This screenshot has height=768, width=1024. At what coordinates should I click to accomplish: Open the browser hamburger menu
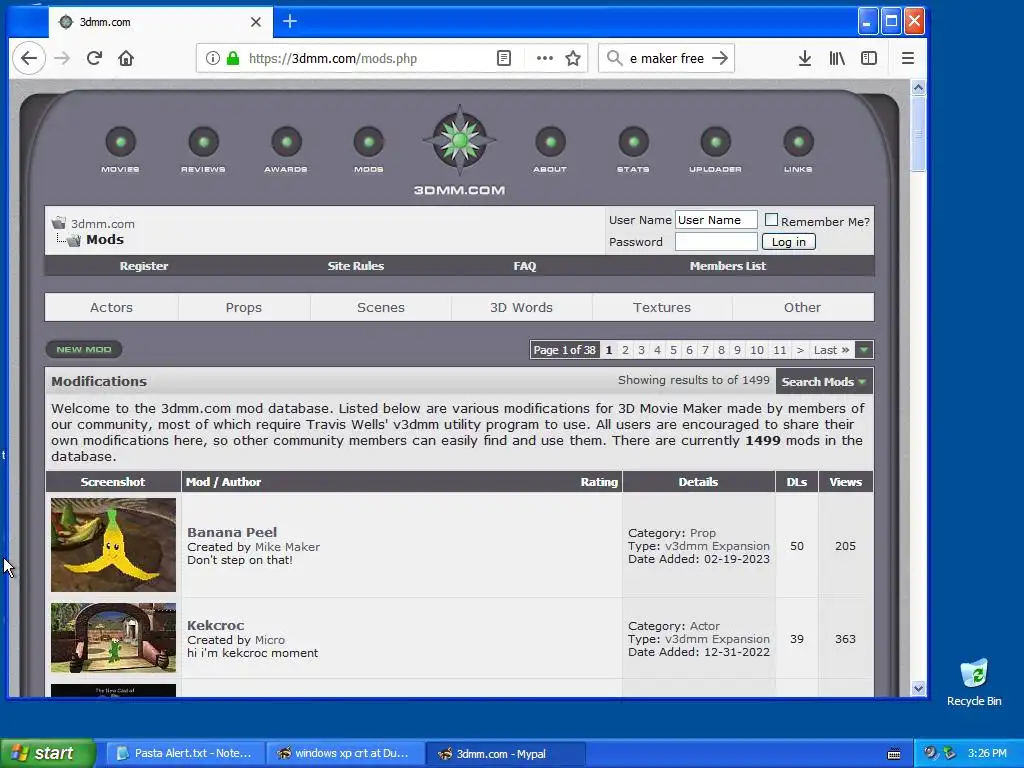point(908,58)
